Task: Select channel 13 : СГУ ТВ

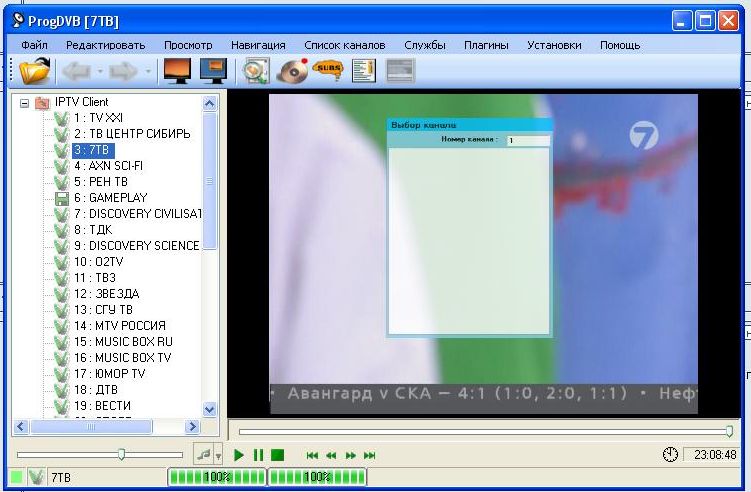Action: coord(103,310)
